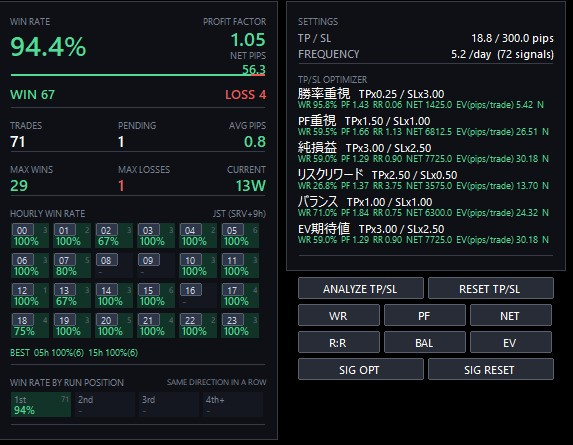Screen dimensions: 573x445
Task: Click the RESET TP/SL button
Action: pyautogui.click(x=491, y=288)
